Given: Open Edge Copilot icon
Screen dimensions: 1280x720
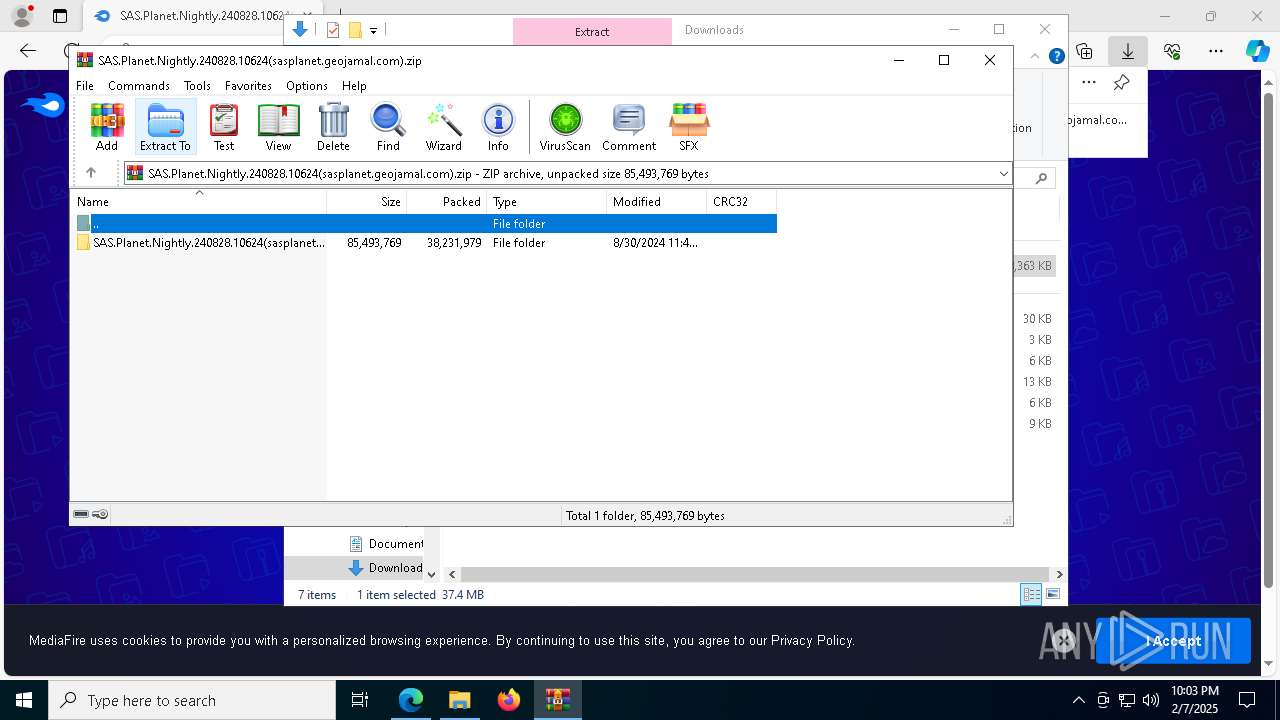Looking at the screenshot, I should point(1257,51).
